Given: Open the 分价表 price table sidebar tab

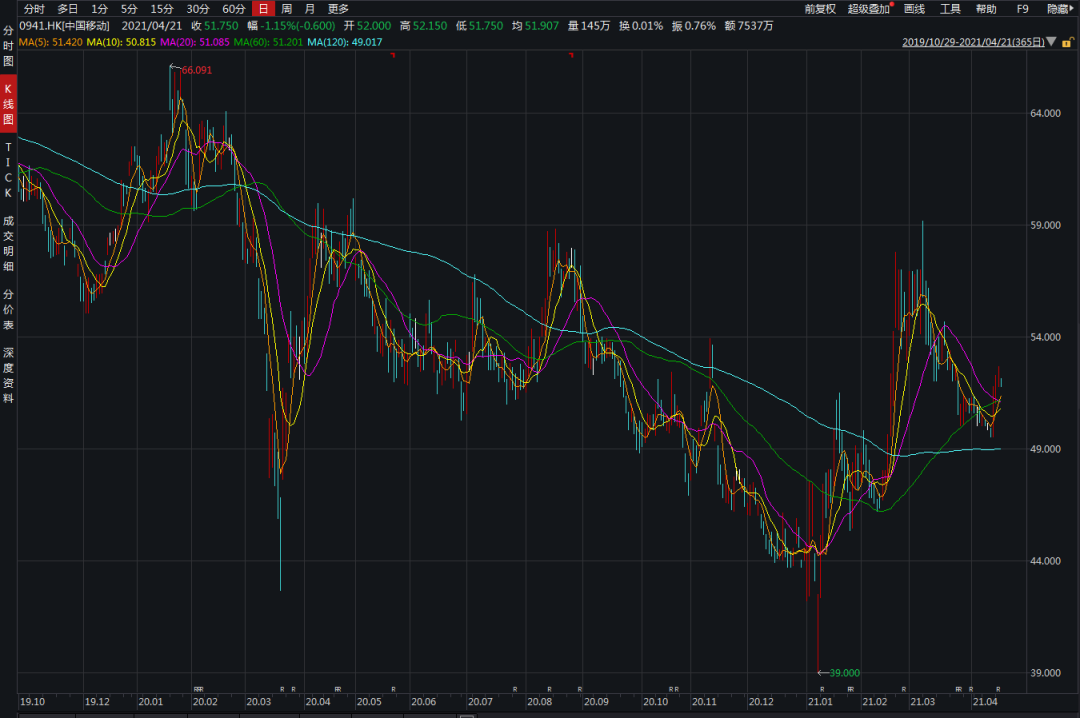Looking at the screenshot, I should pos(8,309).
